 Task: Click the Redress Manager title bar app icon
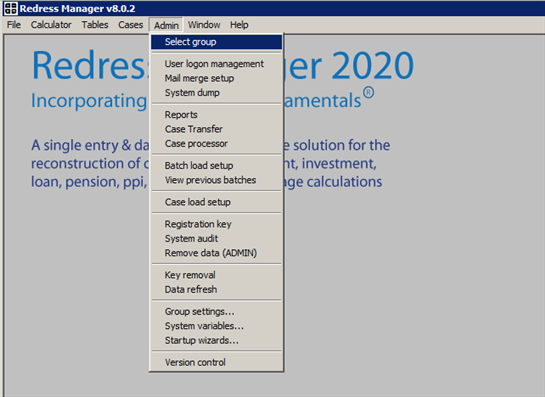[10, 8]
